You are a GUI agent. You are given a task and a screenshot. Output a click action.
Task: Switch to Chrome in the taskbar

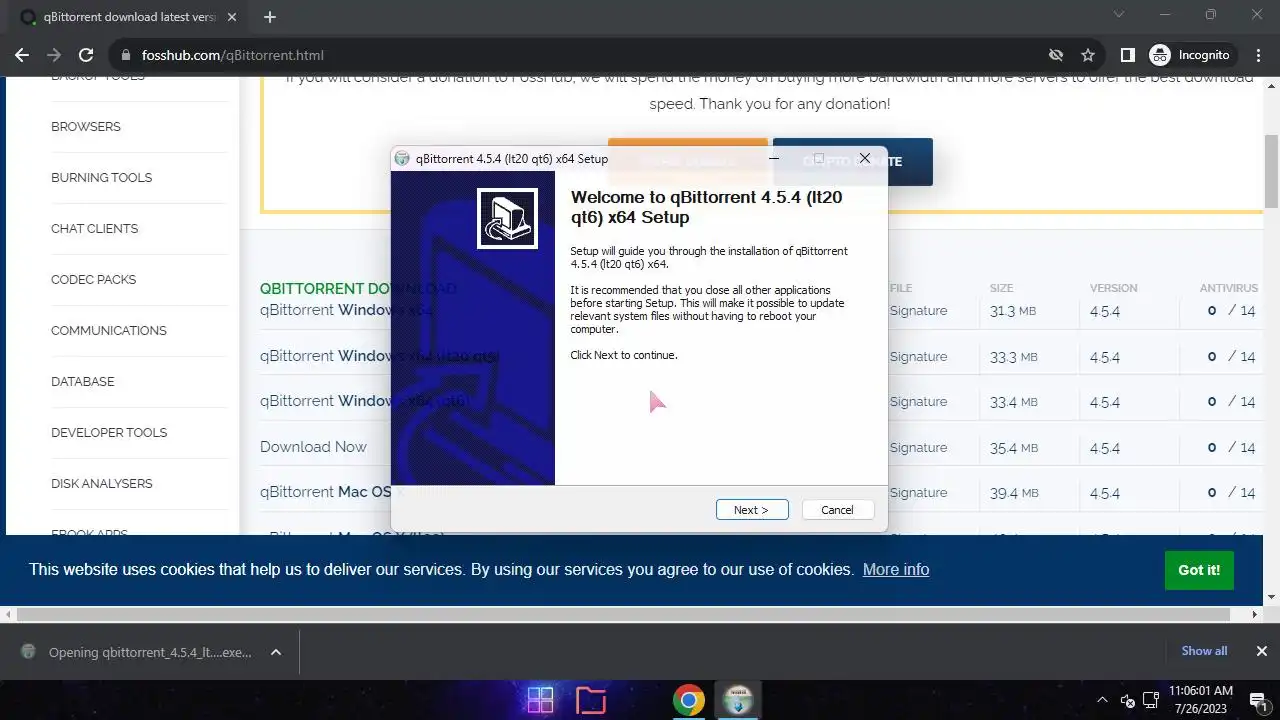688,700
